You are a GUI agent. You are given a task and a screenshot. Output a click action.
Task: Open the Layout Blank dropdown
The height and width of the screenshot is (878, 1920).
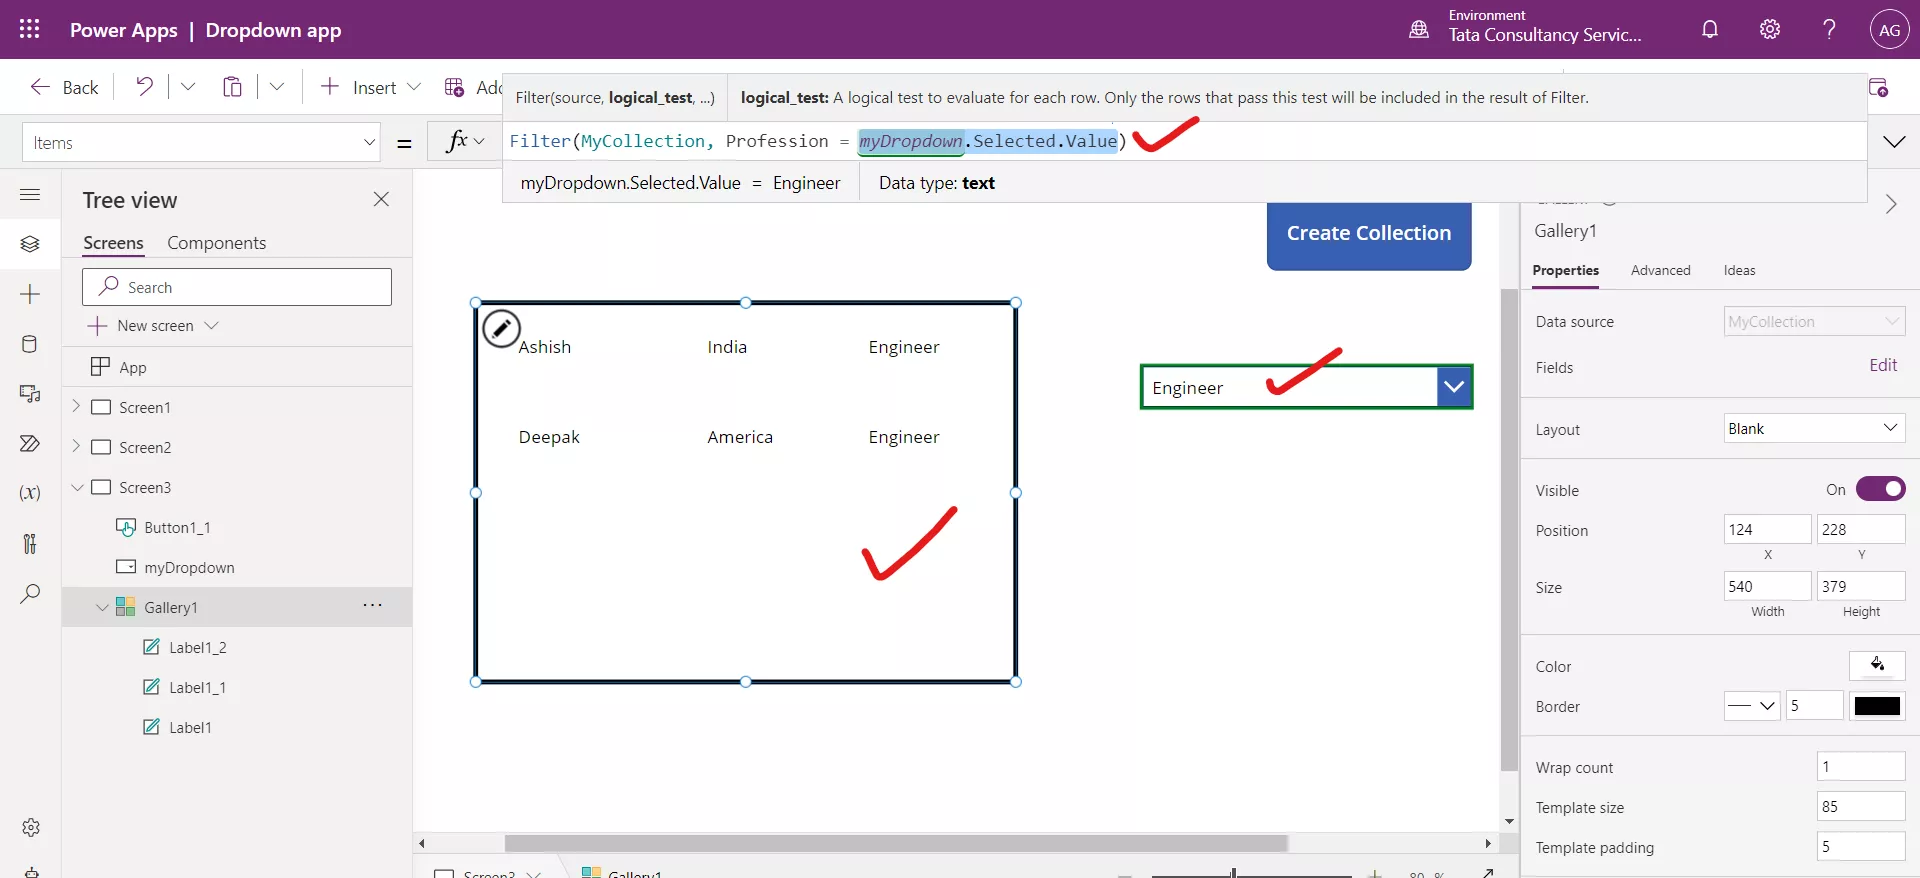click(x=1814, y=428)
